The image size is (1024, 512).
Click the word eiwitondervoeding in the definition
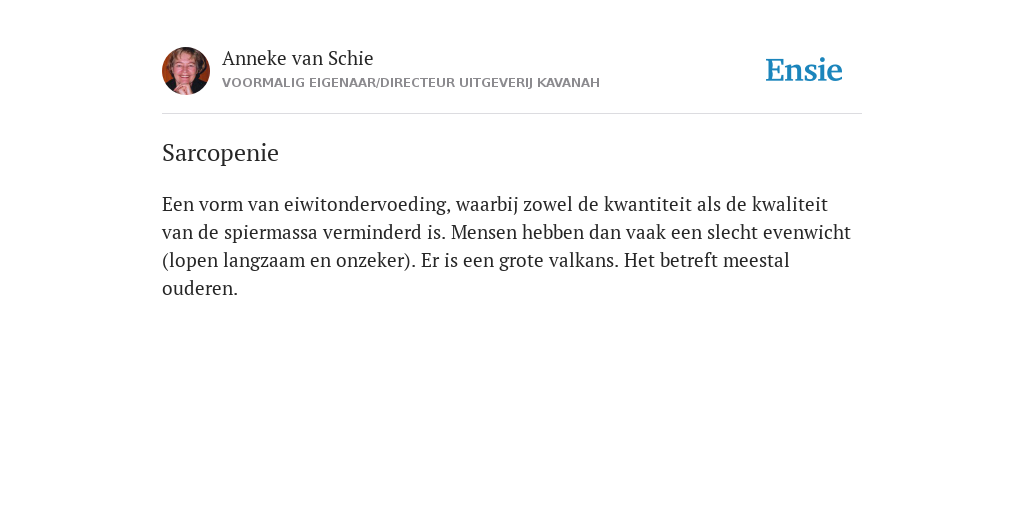(x=367, y=205)
